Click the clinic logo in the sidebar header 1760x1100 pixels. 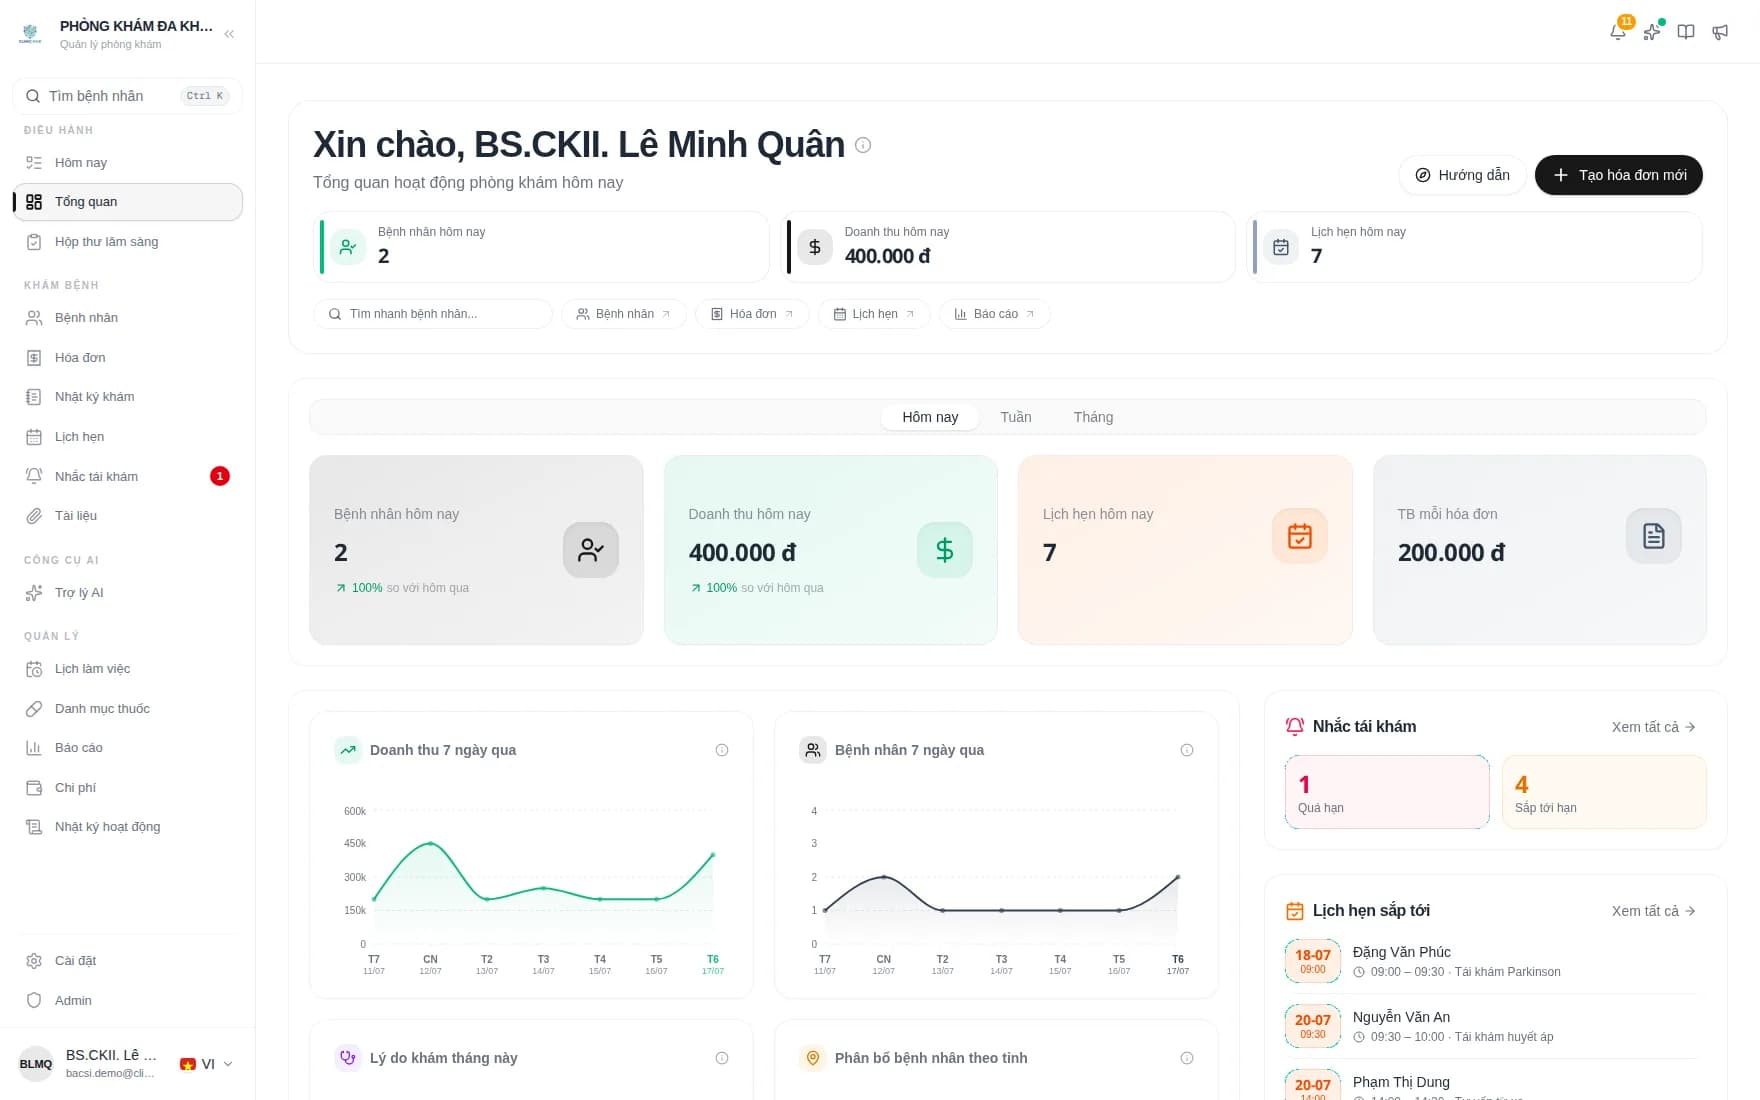pos(31,34)
